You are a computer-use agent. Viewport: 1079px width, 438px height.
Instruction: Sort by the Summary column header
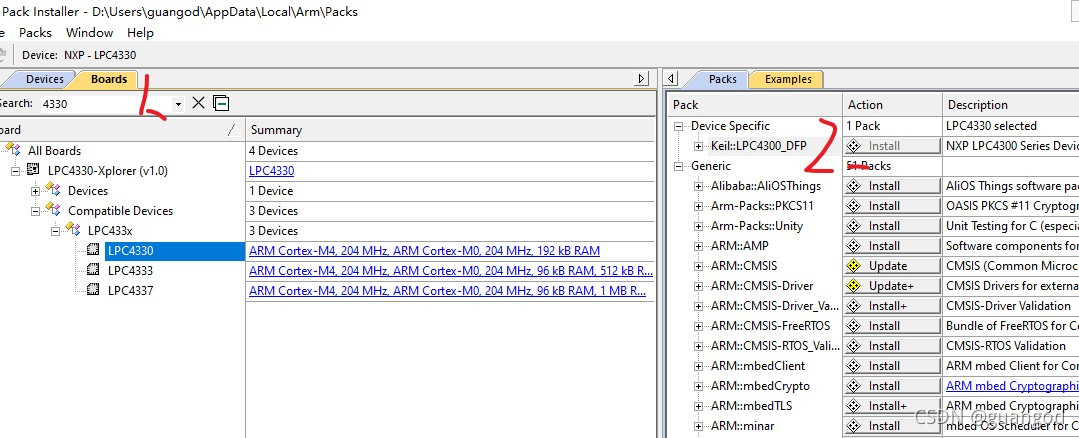451,130
